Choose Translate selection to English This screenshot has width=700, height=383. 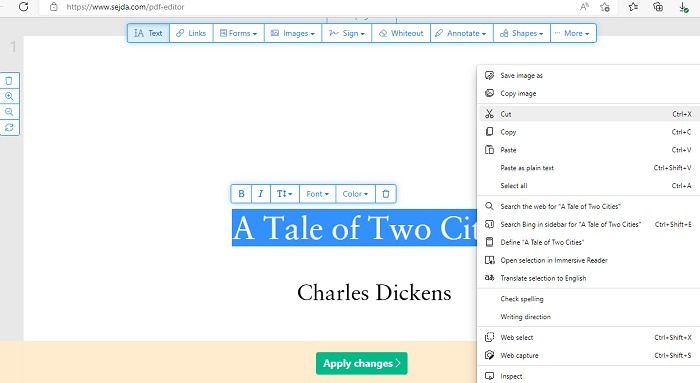pyautogui.click(x=588, y=278)
